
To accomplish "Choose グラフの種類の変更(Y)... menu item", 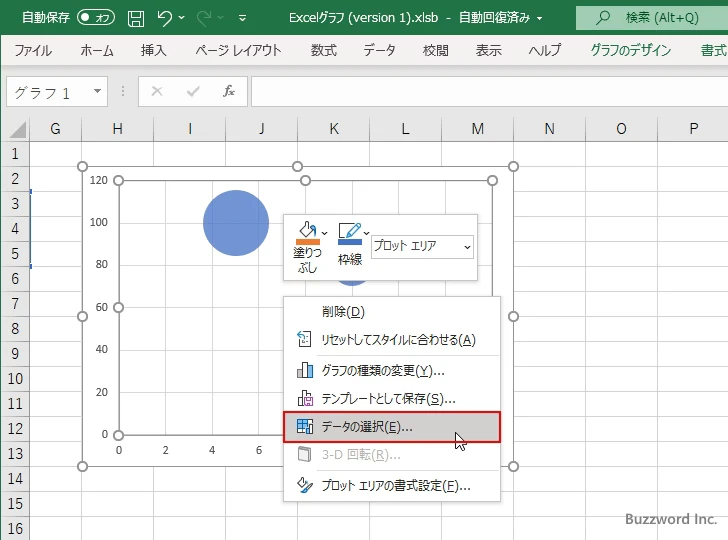I will (392, 371).
